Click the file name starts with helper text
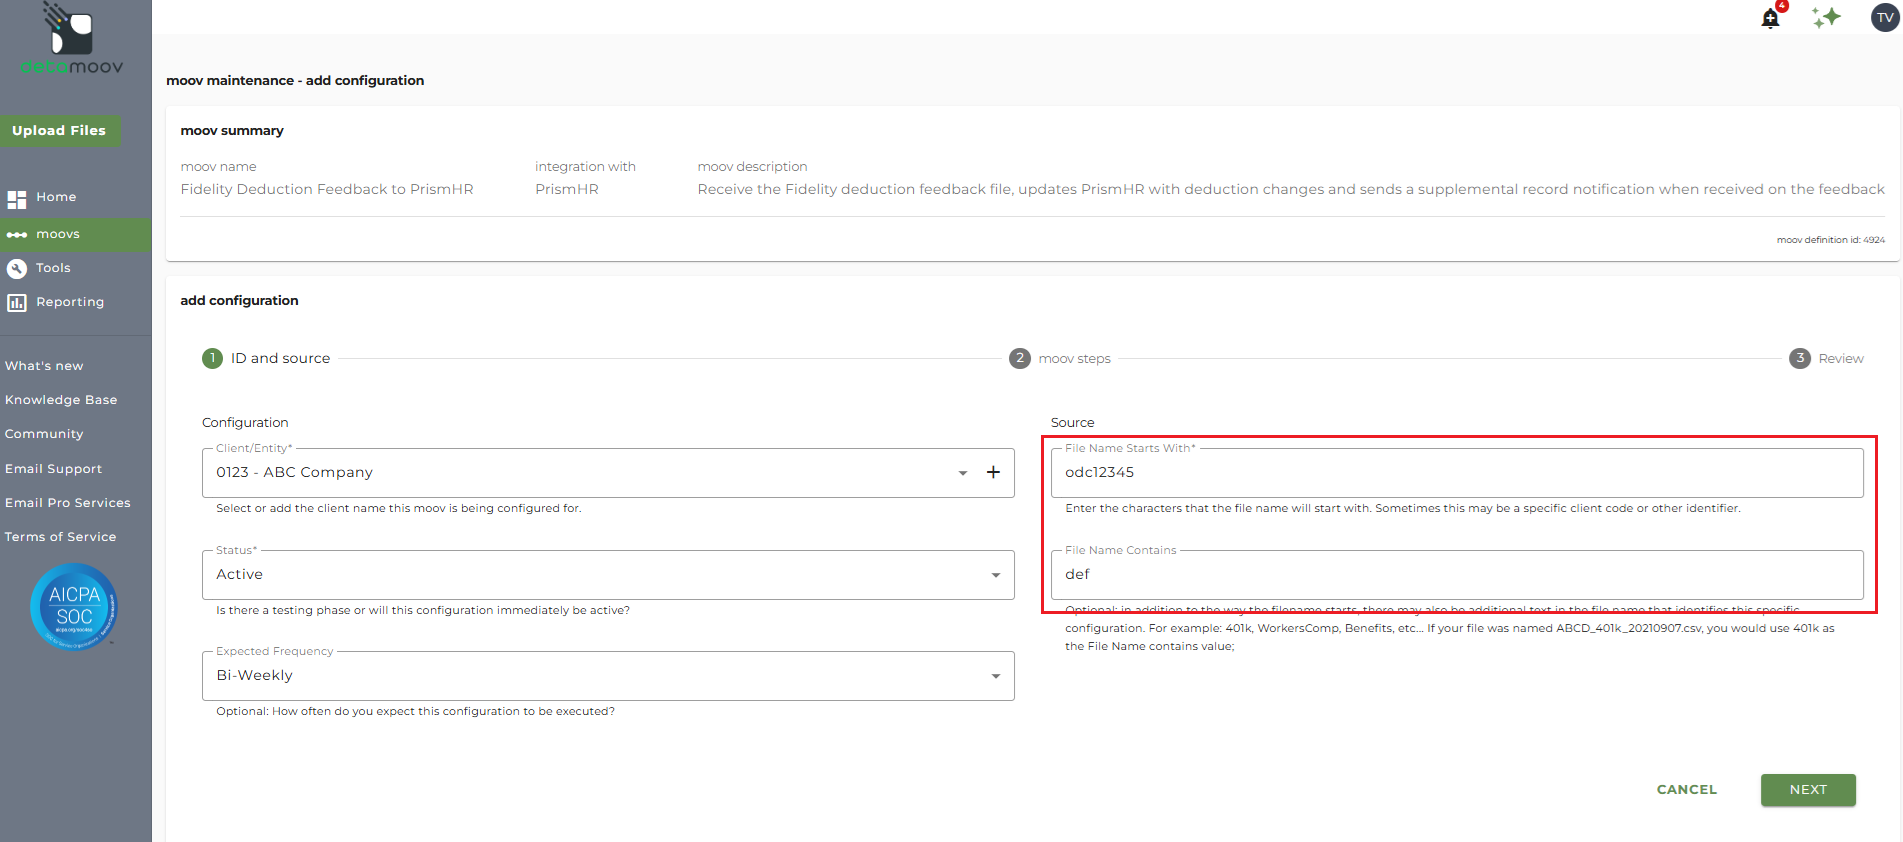 [x=1403, y=508]
